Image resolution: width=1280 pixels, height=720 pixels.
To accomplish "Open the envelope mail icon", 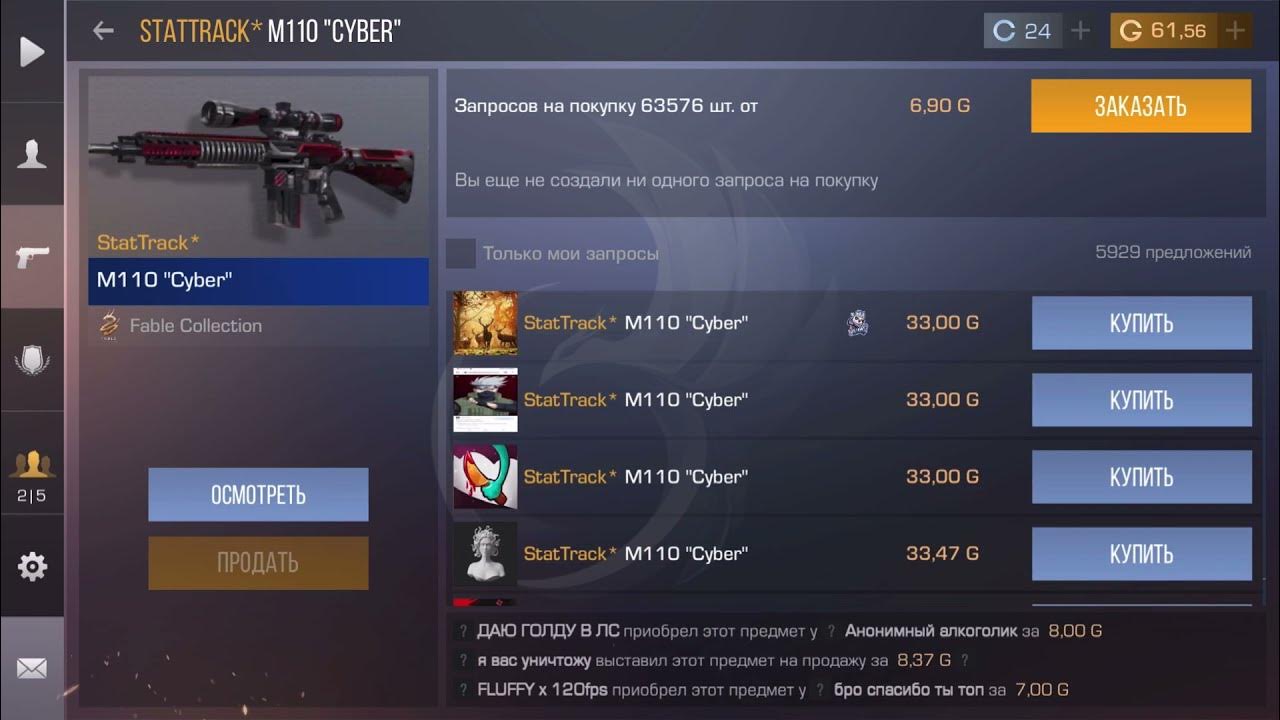I will point(32,669).
